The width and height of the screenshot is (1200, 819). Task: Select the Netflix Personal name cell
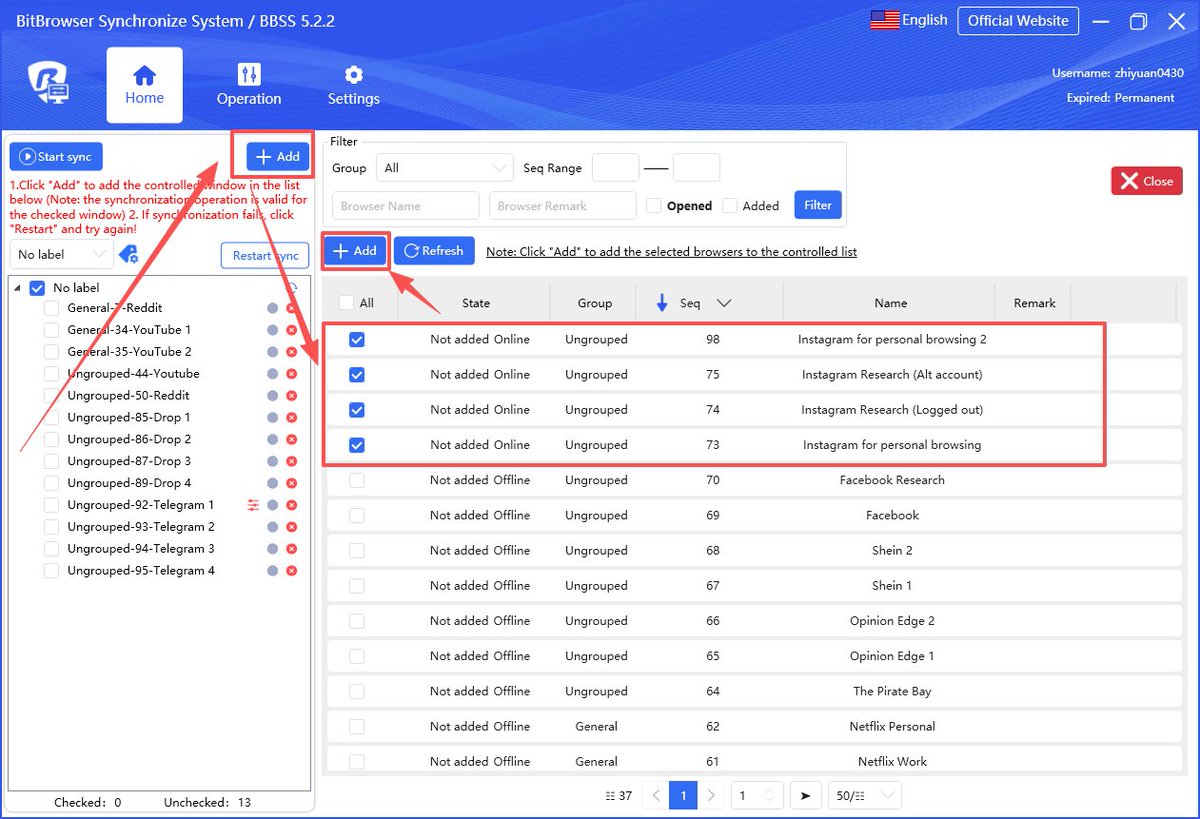890,726
